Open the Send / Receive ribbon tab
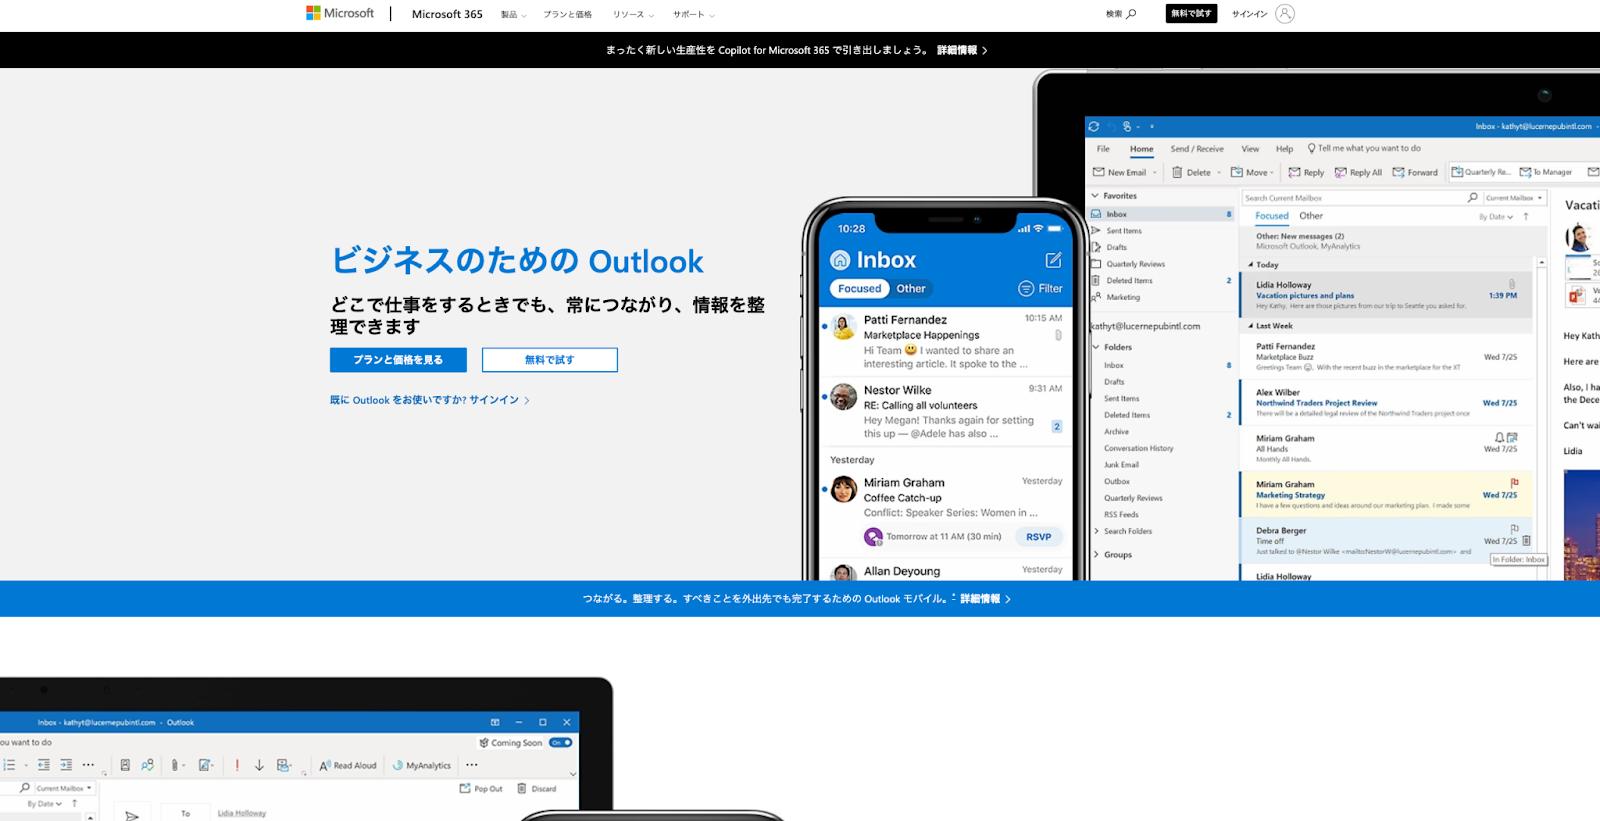1600x821 pixels. tap(1197, 149)
